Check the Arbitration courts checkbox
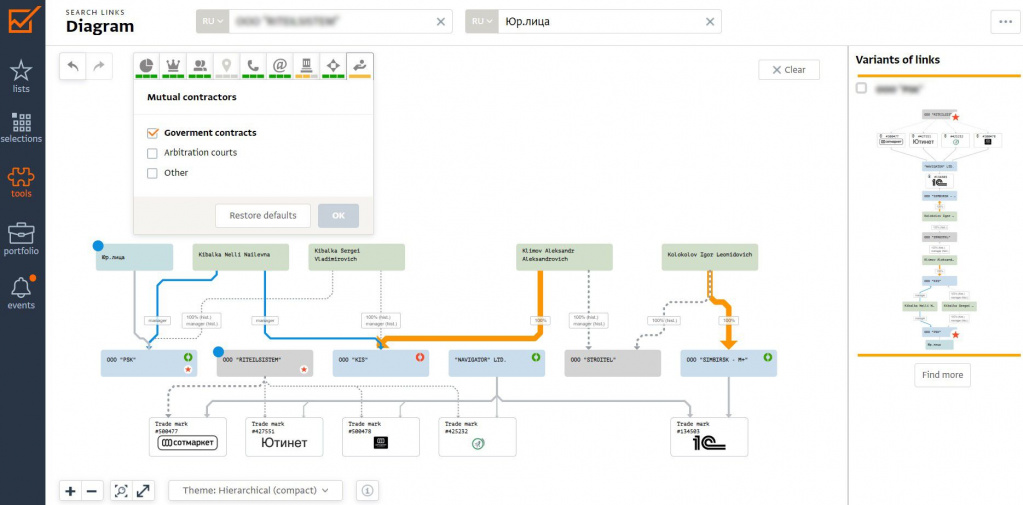1023x505 pixels. pyautogui.click(x=153, y=153)
